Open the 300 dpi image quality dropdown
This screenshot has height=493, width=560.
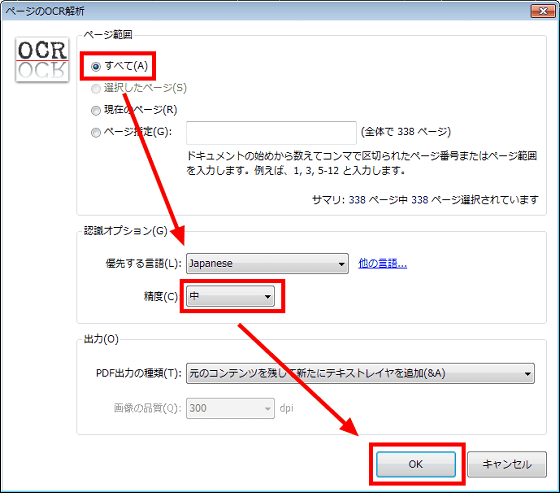click(x=230, y=408)
